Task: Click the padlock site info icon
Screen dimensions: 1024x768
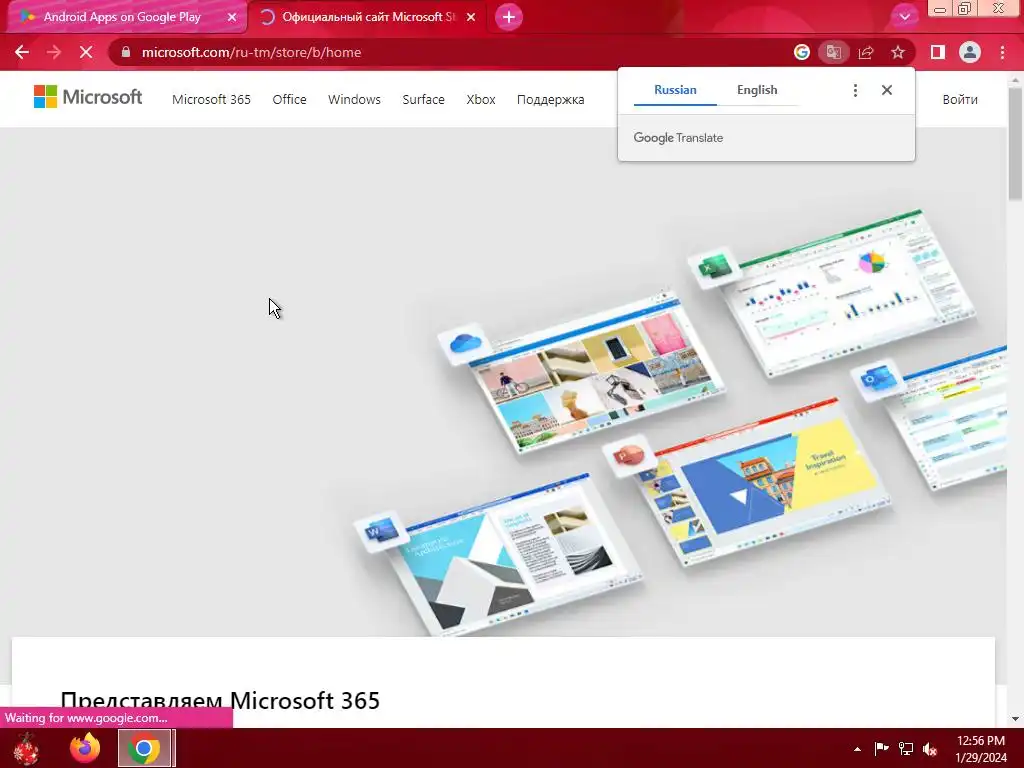Action: click(x=126, y=52)
